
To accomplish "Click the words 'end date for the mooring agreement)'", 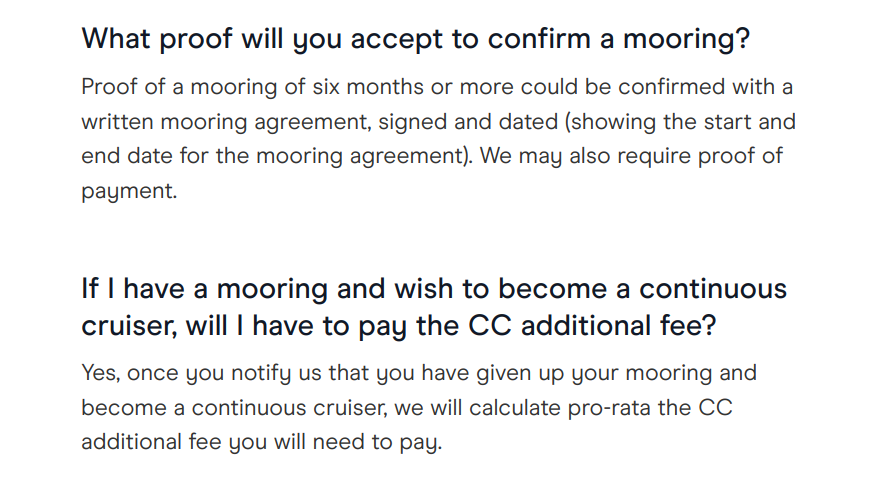I will pyautogui.click(x=277, y=156).
